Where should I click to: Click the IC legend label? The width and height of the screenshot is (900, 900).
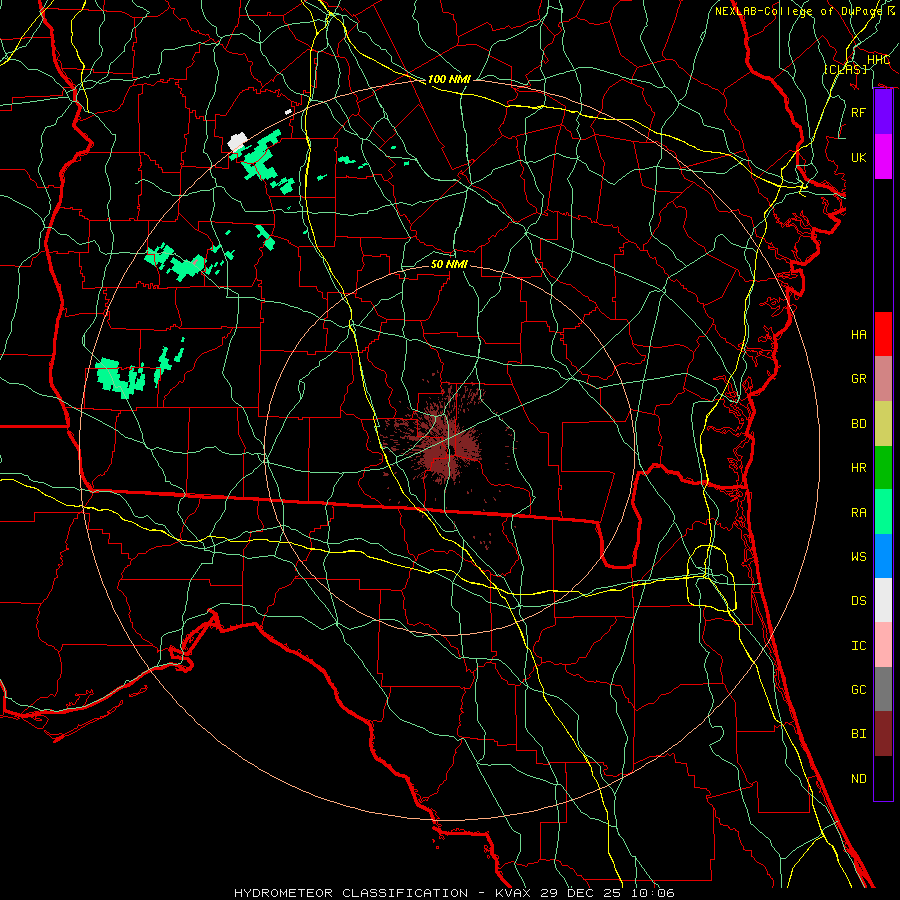tap(859, 646)
